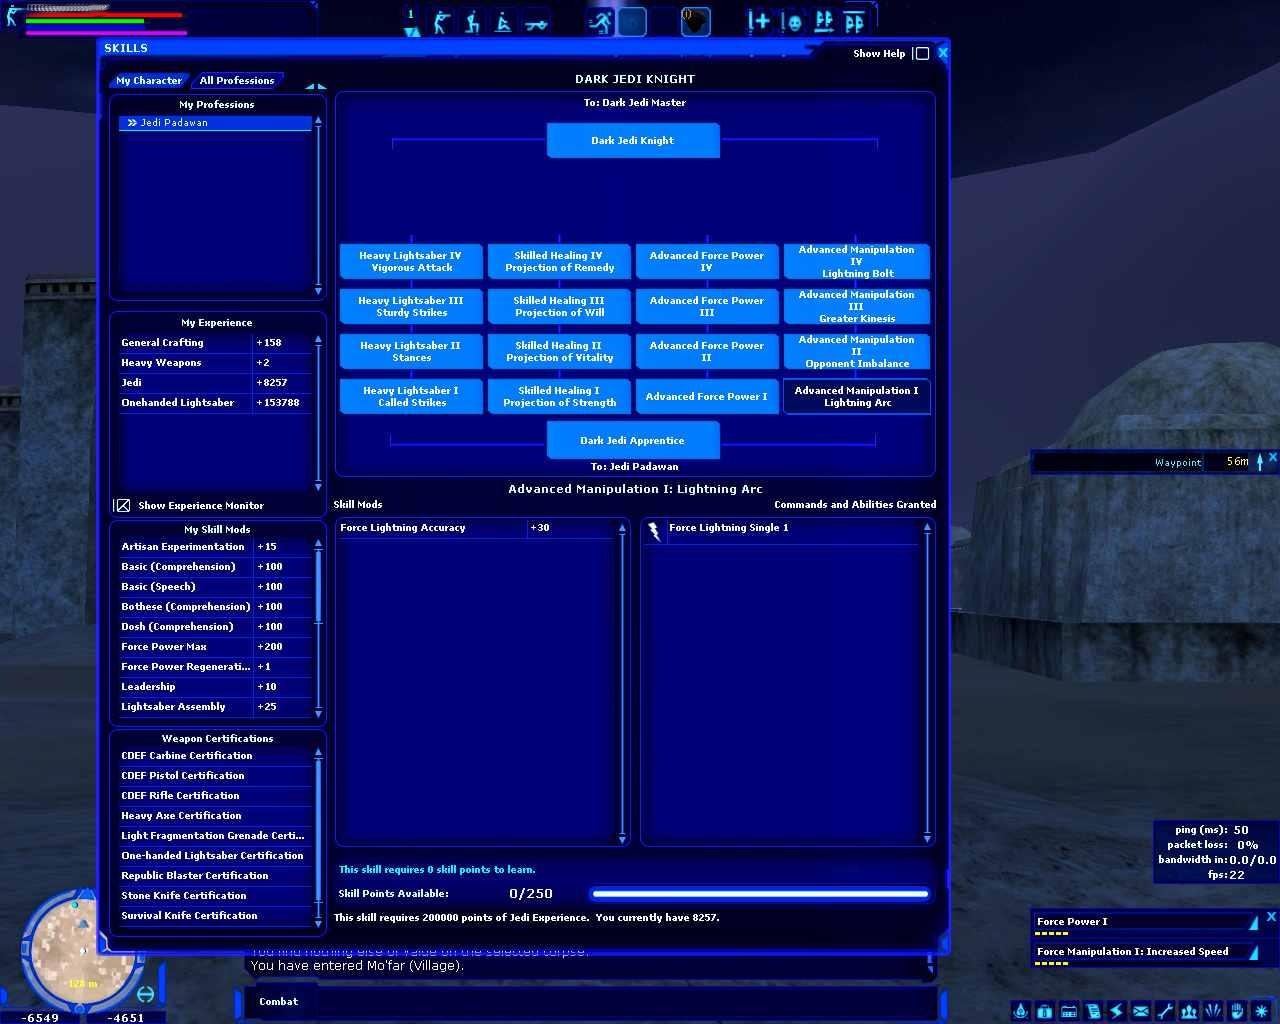Click the wrench icon in bottom menu
Viewport: 1280px width, 1024px height.
1165,1011
